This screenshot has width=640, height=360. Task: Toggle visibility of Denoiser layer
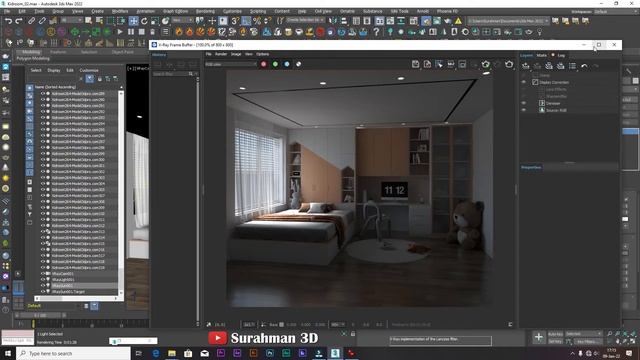point(524,103)
